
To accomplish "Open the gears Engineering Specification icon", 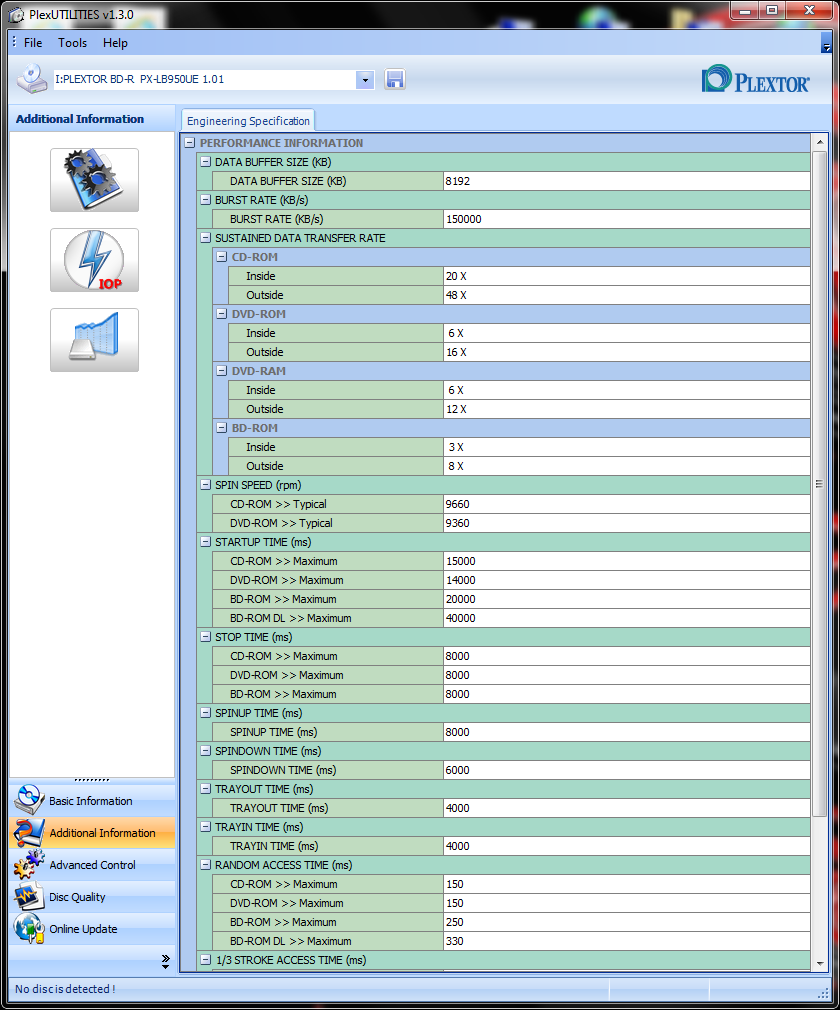I will click(x=94, y=180).
